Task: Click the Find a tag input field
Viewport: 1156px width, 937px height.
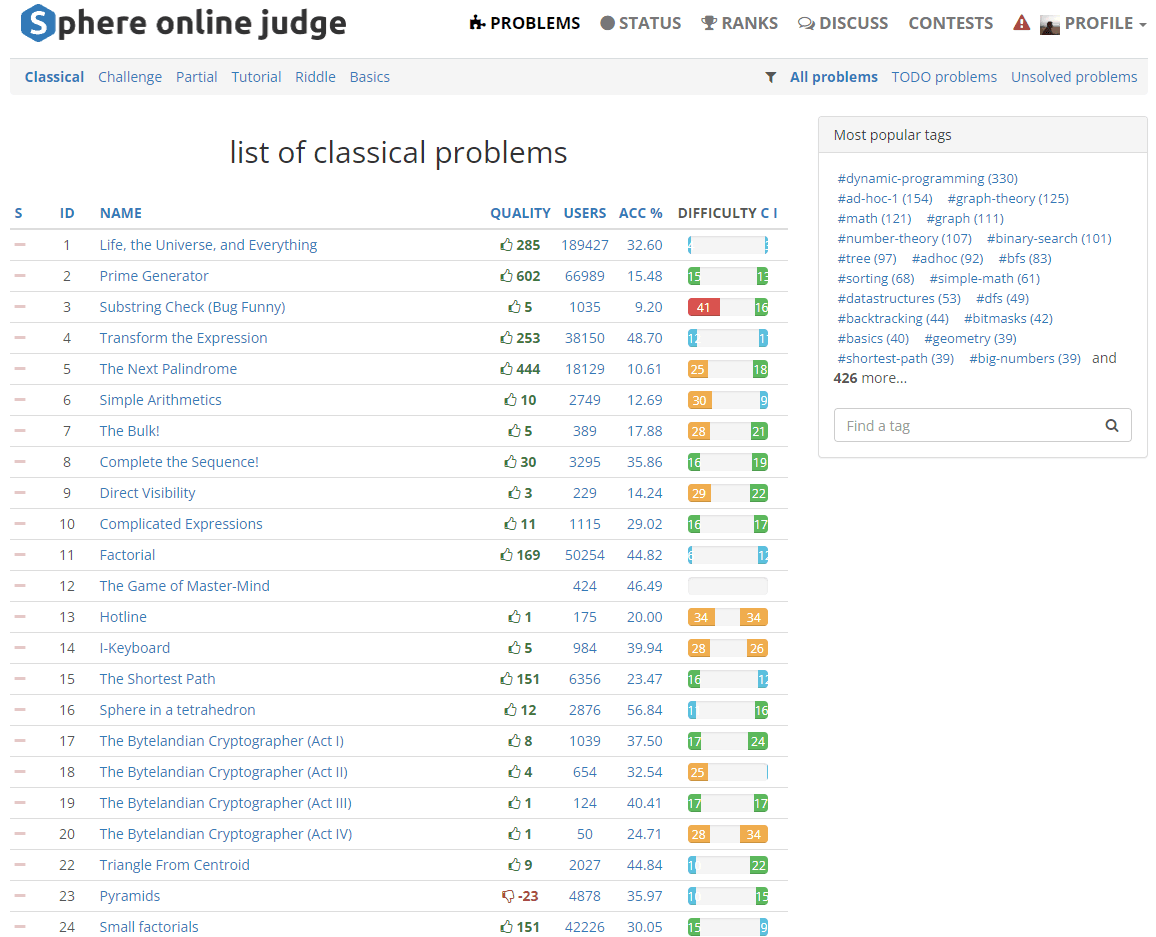Action: coord(983,425)
